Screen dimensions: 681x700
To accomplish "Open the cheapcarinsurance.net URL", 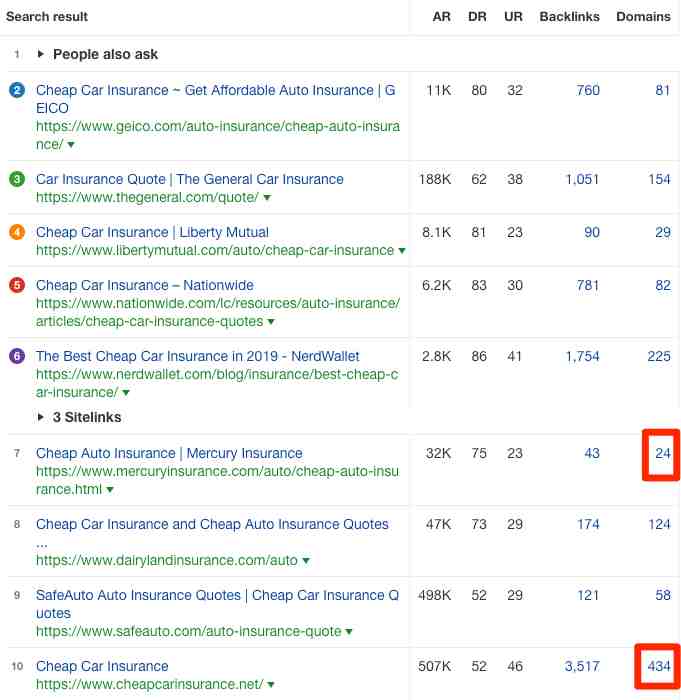I will [150, 684].
